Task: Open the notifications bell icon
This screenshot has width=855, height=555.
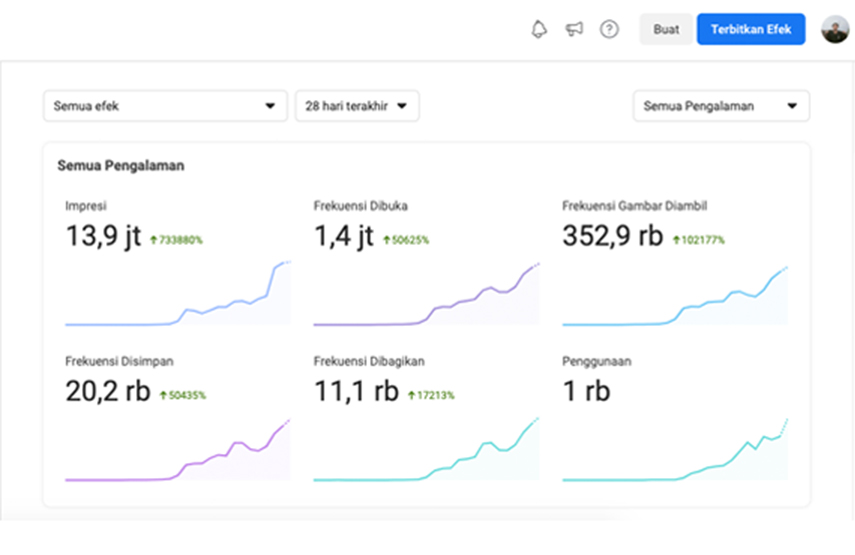Action: coord(539,29)
